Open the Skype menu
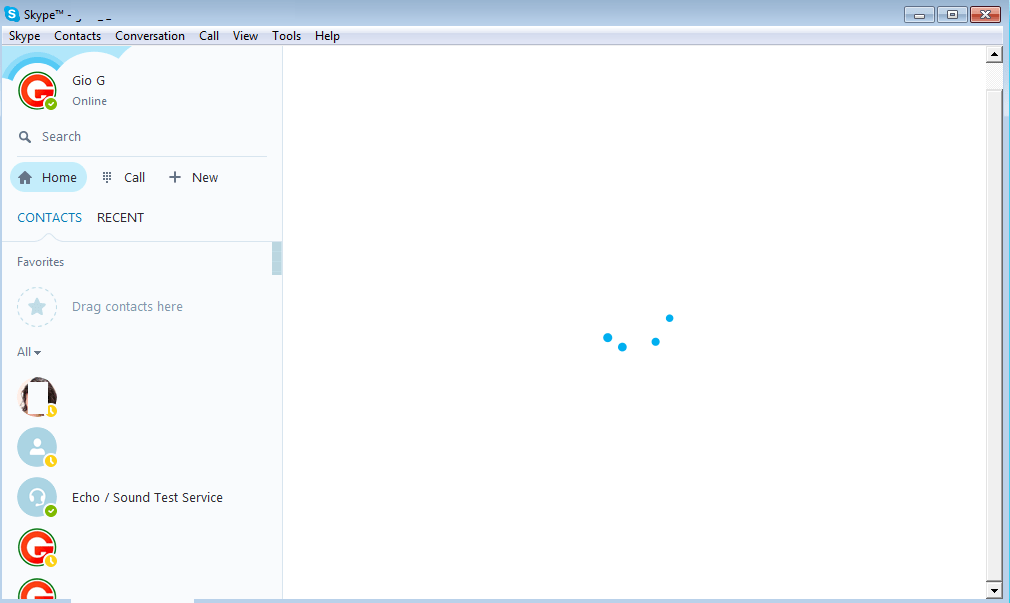 coord(24,36)
